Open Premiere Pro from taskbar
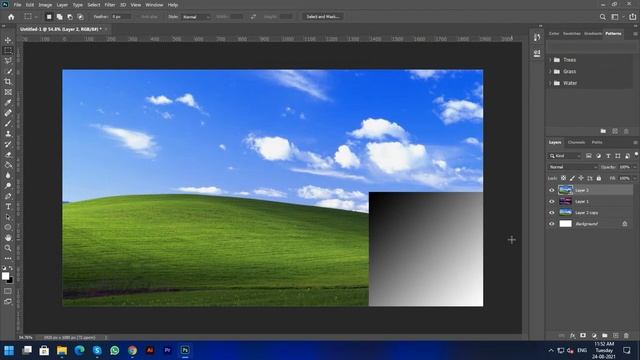Screen dimensions: 640x360 click(x=167, y=350)
